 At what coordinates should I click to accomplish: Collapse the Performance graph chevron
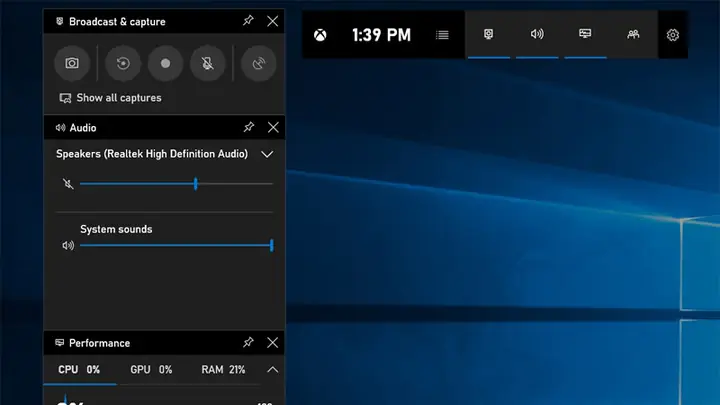[x=272, y=370]
